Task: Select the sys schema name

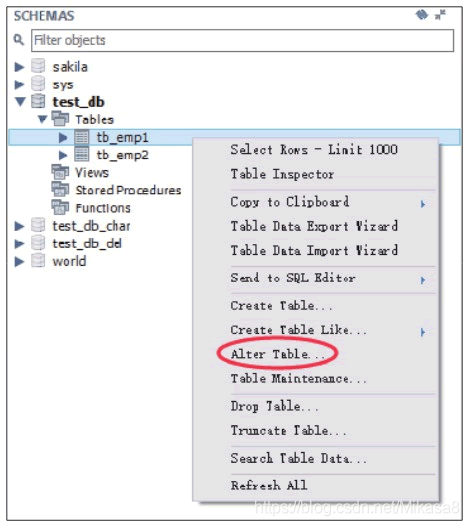Action: [63, 85]
